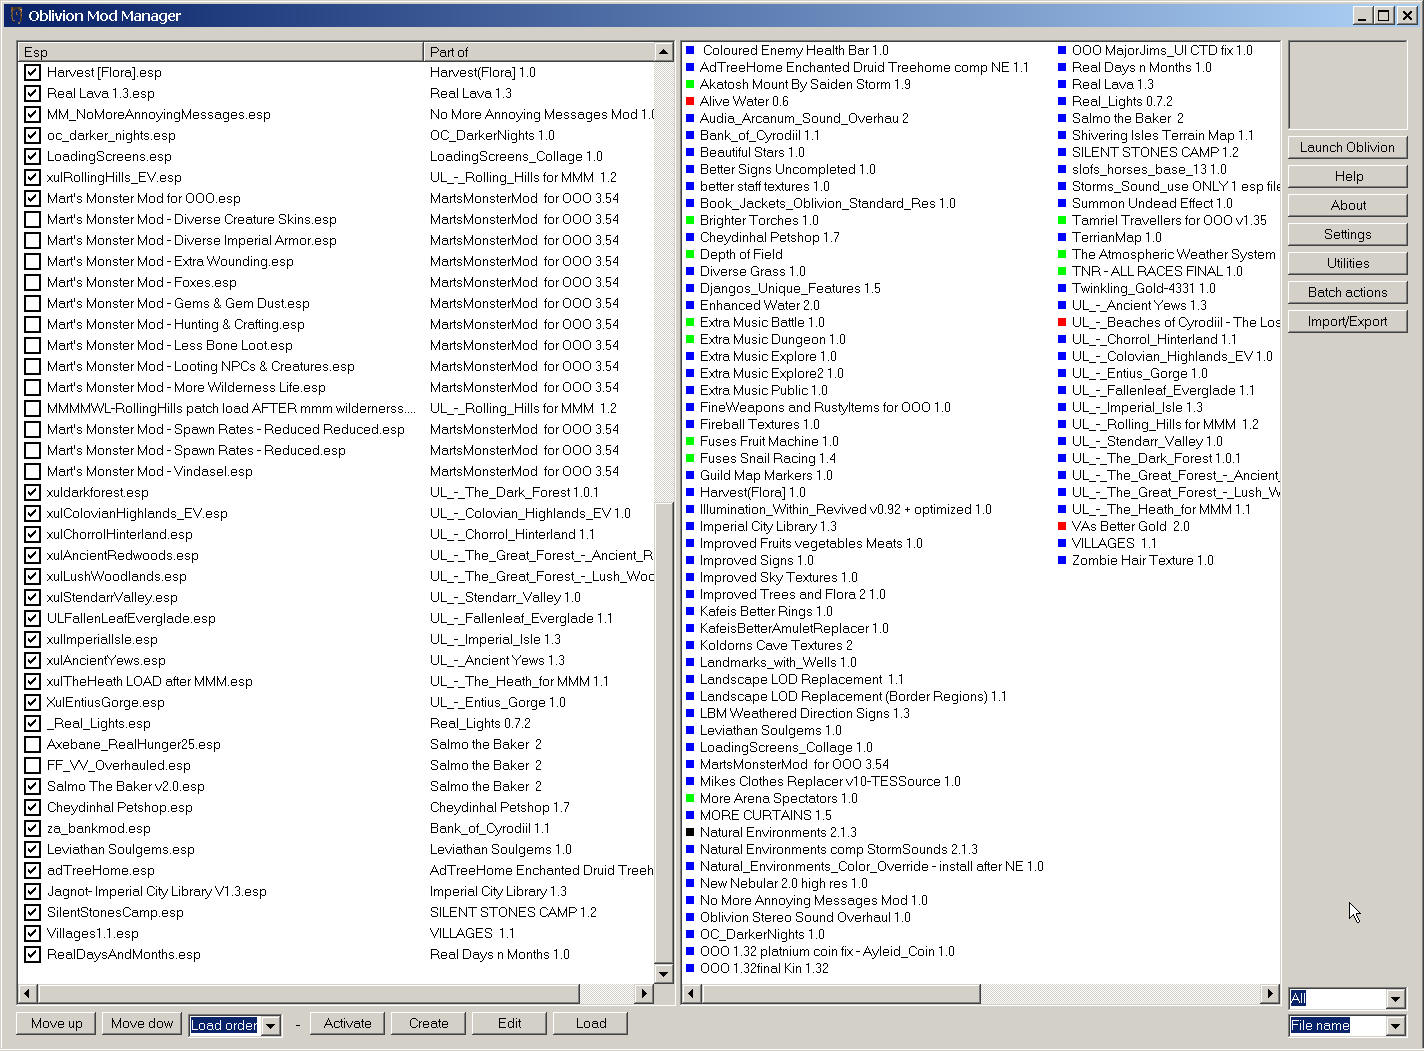Click the green square beside TNR - ALL RACES FINAL
Screen dimensions: 1424x1051
[x=1062, y=271]
